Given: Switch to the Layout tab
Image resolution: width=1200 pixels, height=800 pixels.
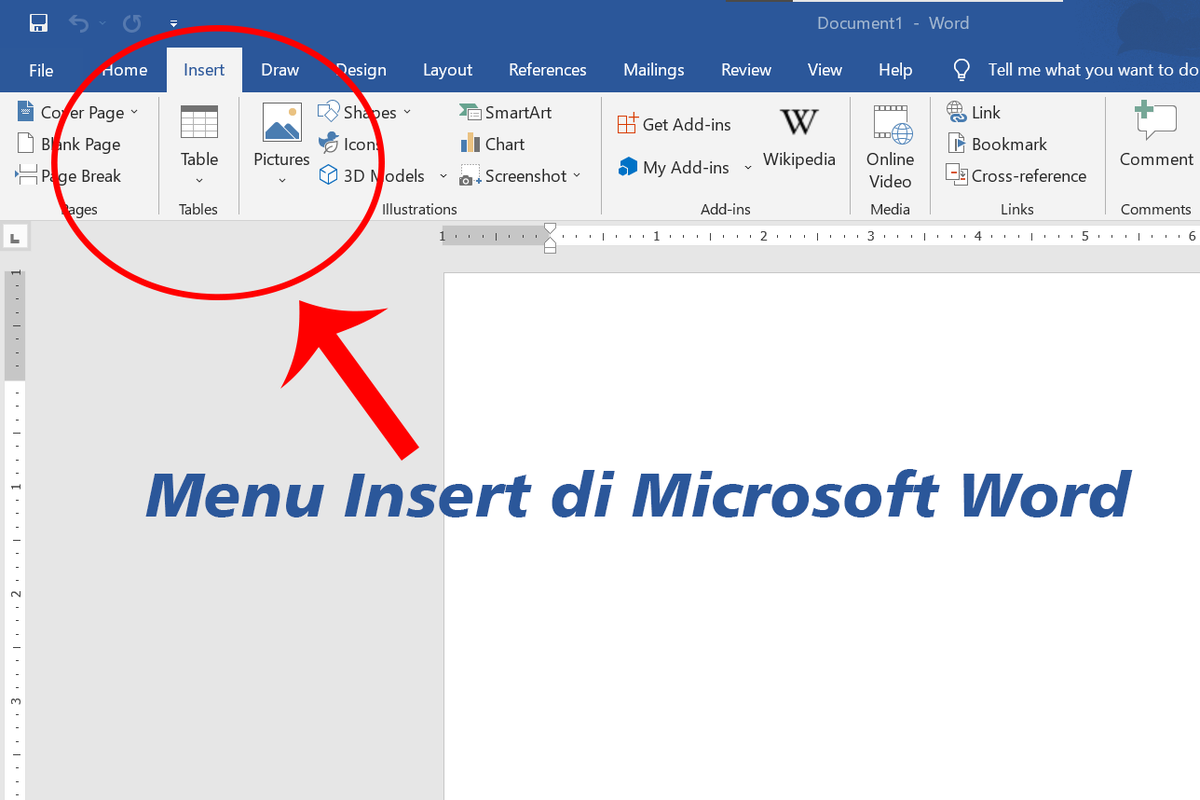Looking at the screenshot, I should coord(447,70).
